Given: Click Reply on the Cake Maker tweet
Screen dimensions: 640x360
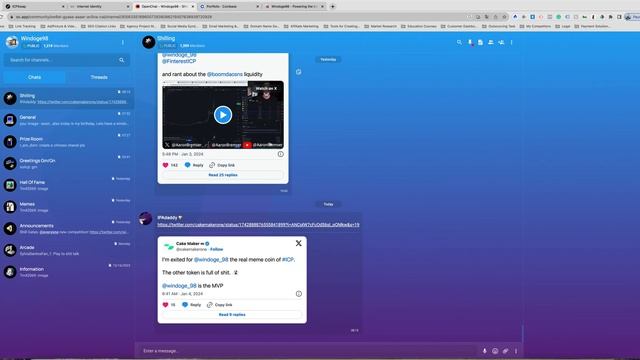Looking at the screenshot, I should (x=191, y=305).
